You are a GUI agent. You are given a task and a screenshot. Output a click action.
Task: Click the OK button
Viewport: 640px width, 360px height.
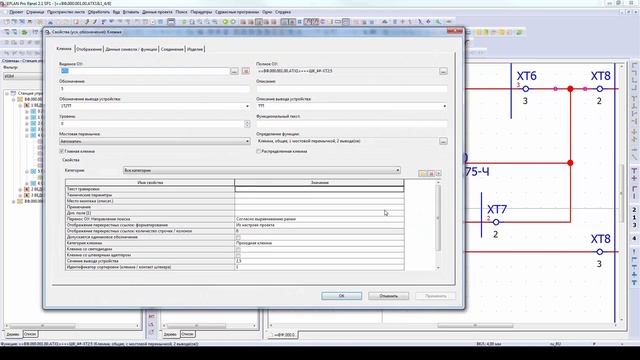(341, 296)
